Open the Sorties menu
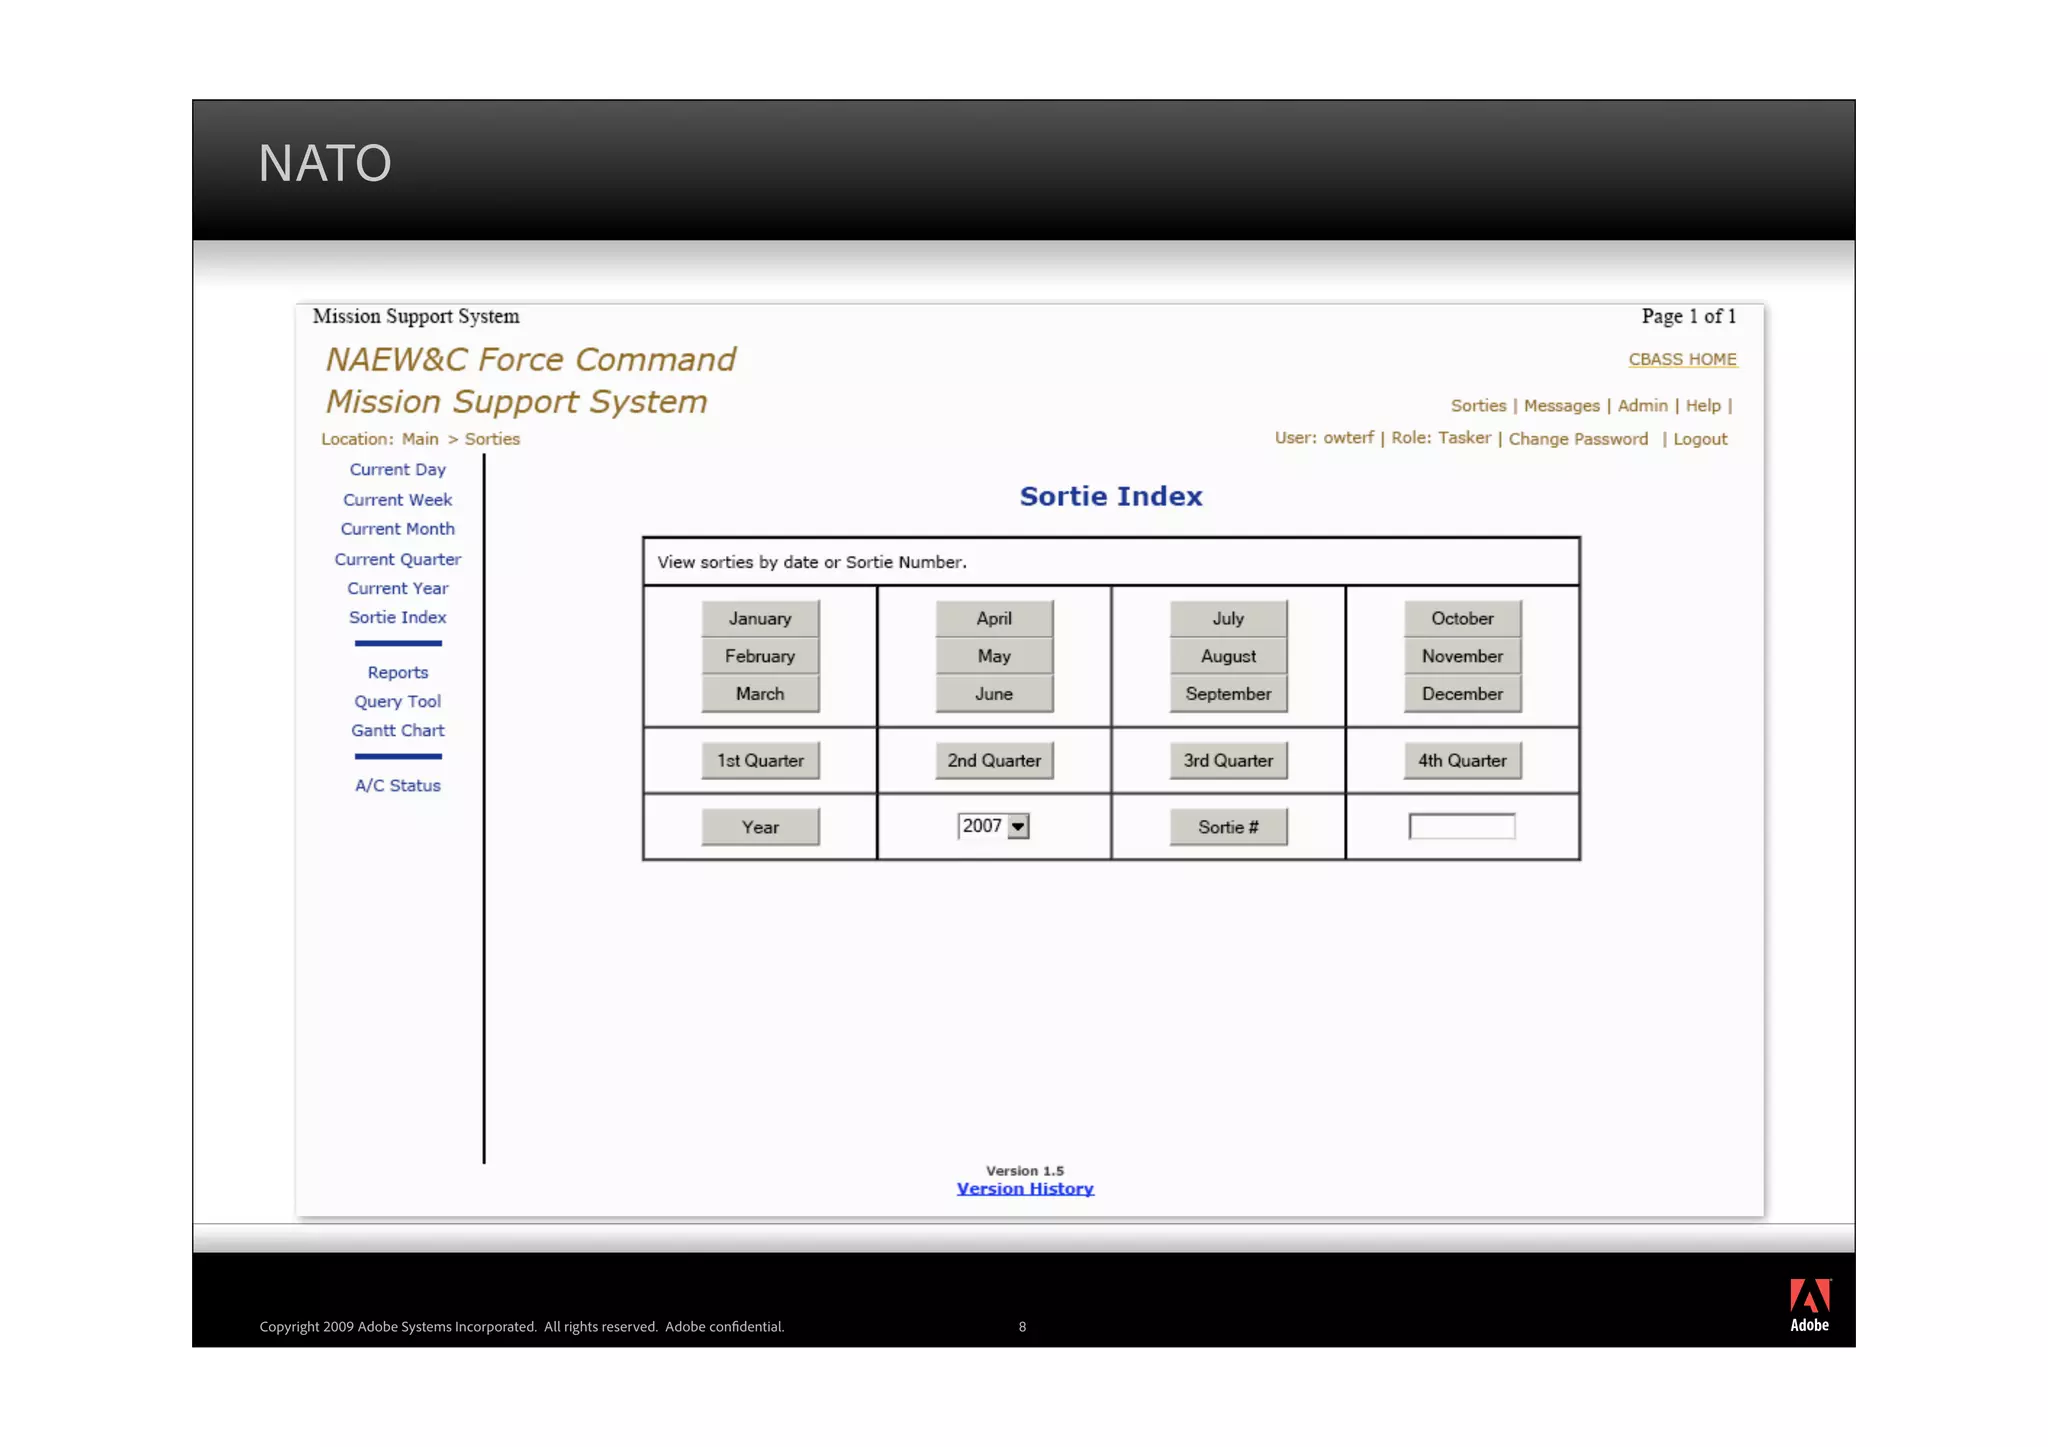The height and width of the screenshot is (1447, 2048). (x=1478, y=405)
